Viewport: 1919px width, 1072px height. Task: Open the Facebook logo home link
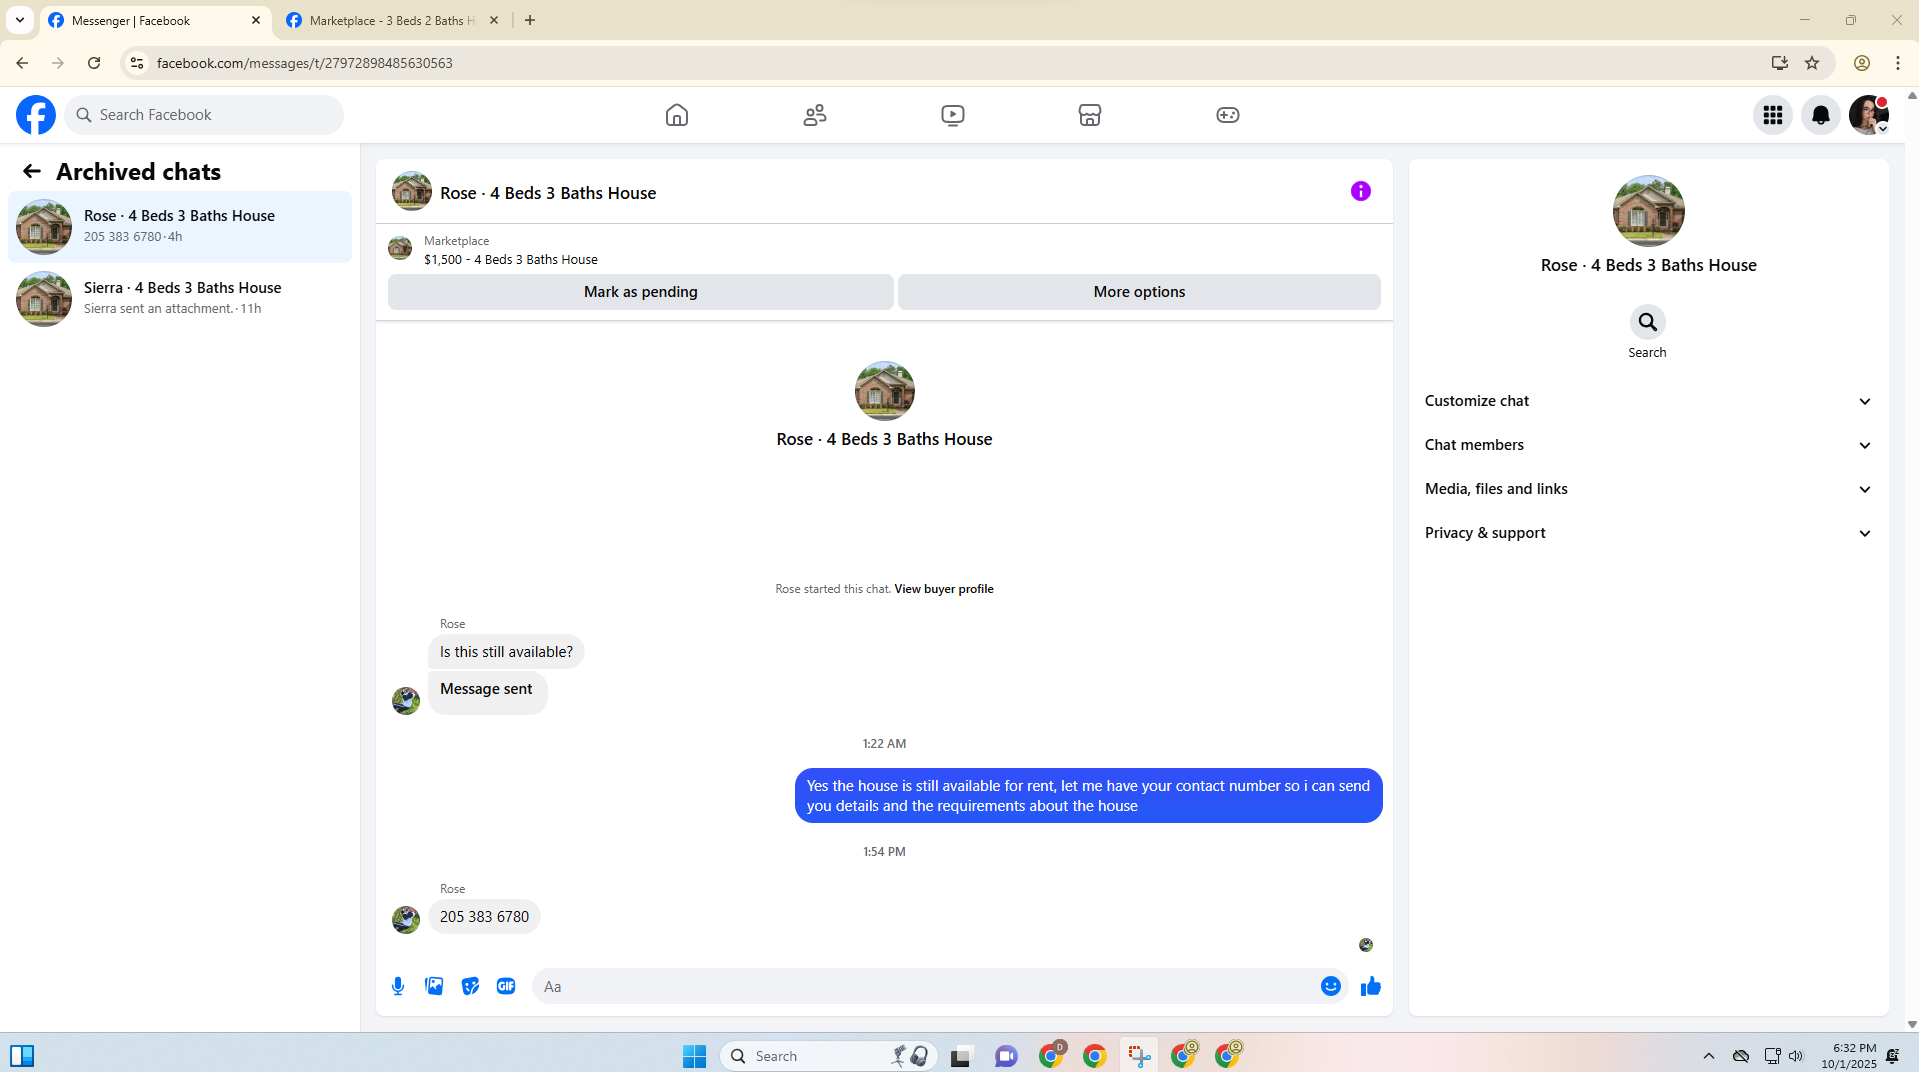point(36,115)
